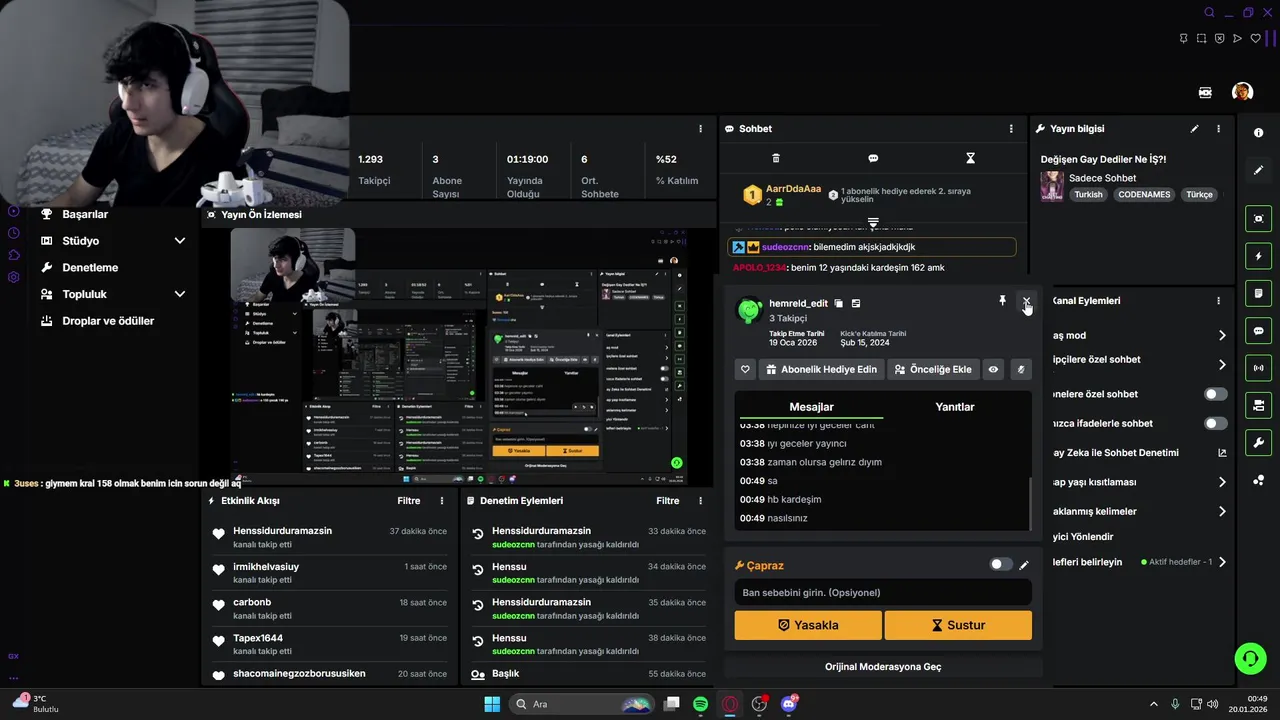This screenshot has height=720, width=1280.
Task: Expand banned words row chevron
Action: 1221,511
